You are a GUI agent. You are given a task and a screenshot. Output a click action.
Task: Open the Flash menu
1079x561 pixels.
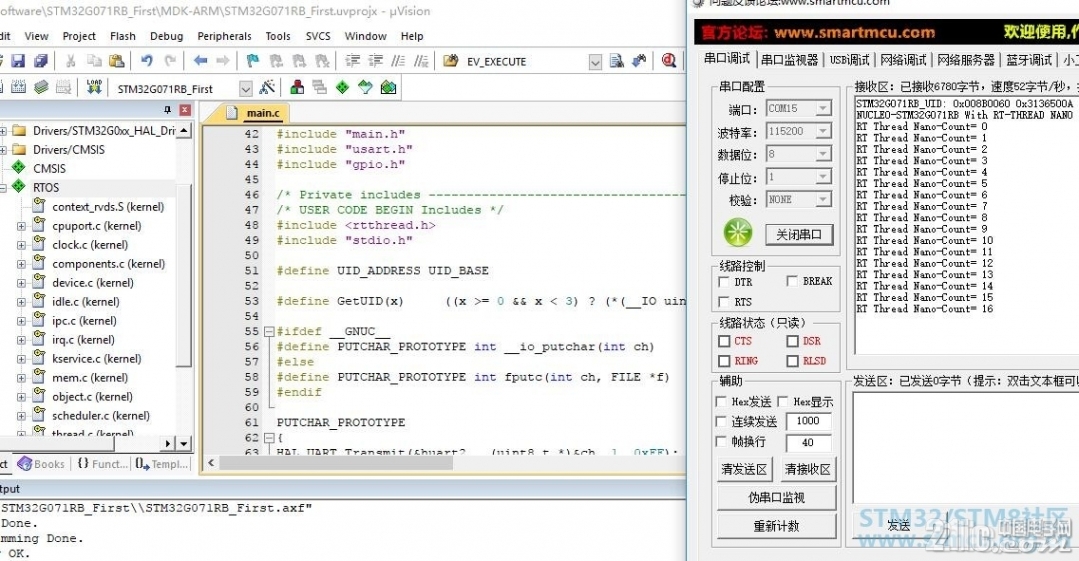122,36
